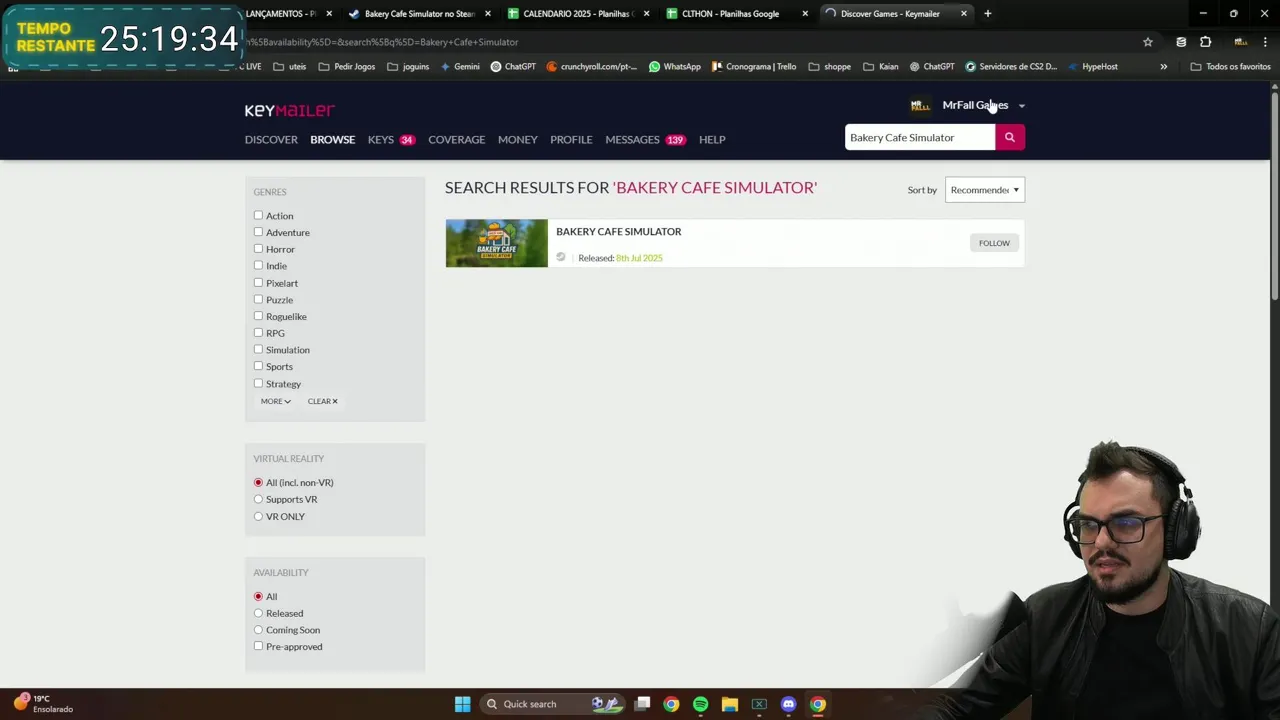Open the Todos os favoritos folder
Image resolution: width=1280 pixels, height=720 pixels.
1230,67
